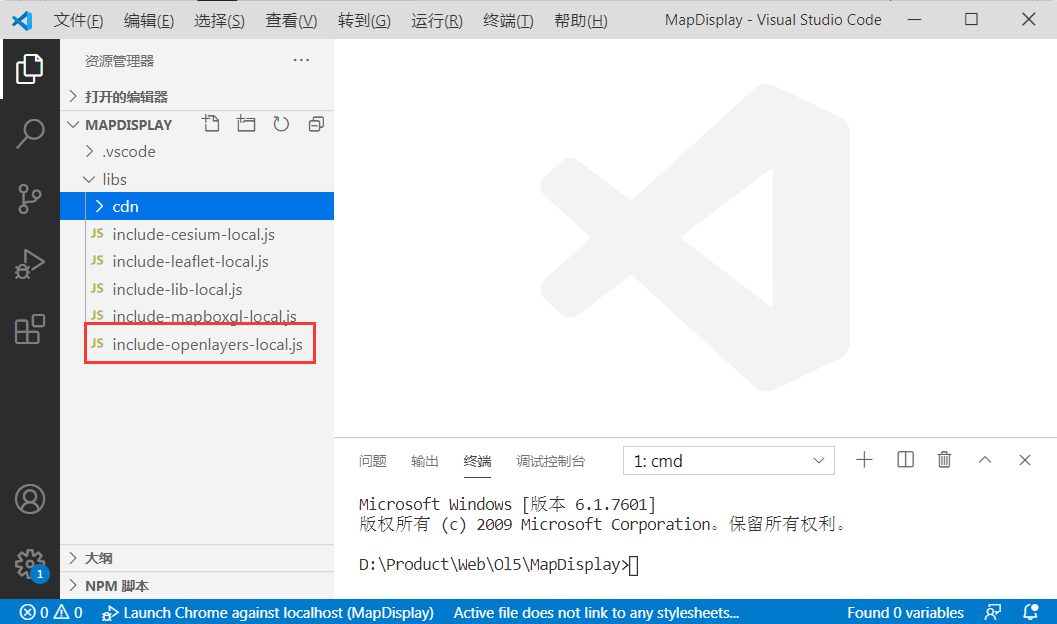Minimize the Visual Studio Code window
The width and height of the screenshot is (1057, 624).
click(914, 20)
